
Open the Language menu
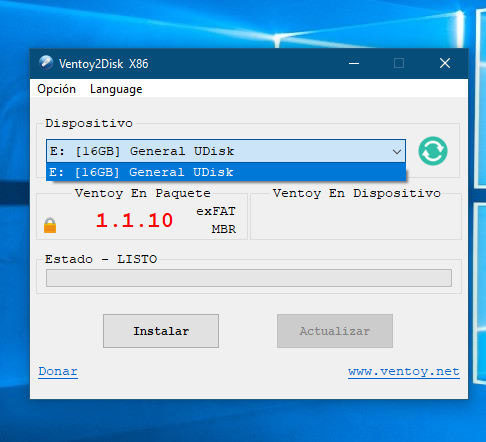pos(116,89)
